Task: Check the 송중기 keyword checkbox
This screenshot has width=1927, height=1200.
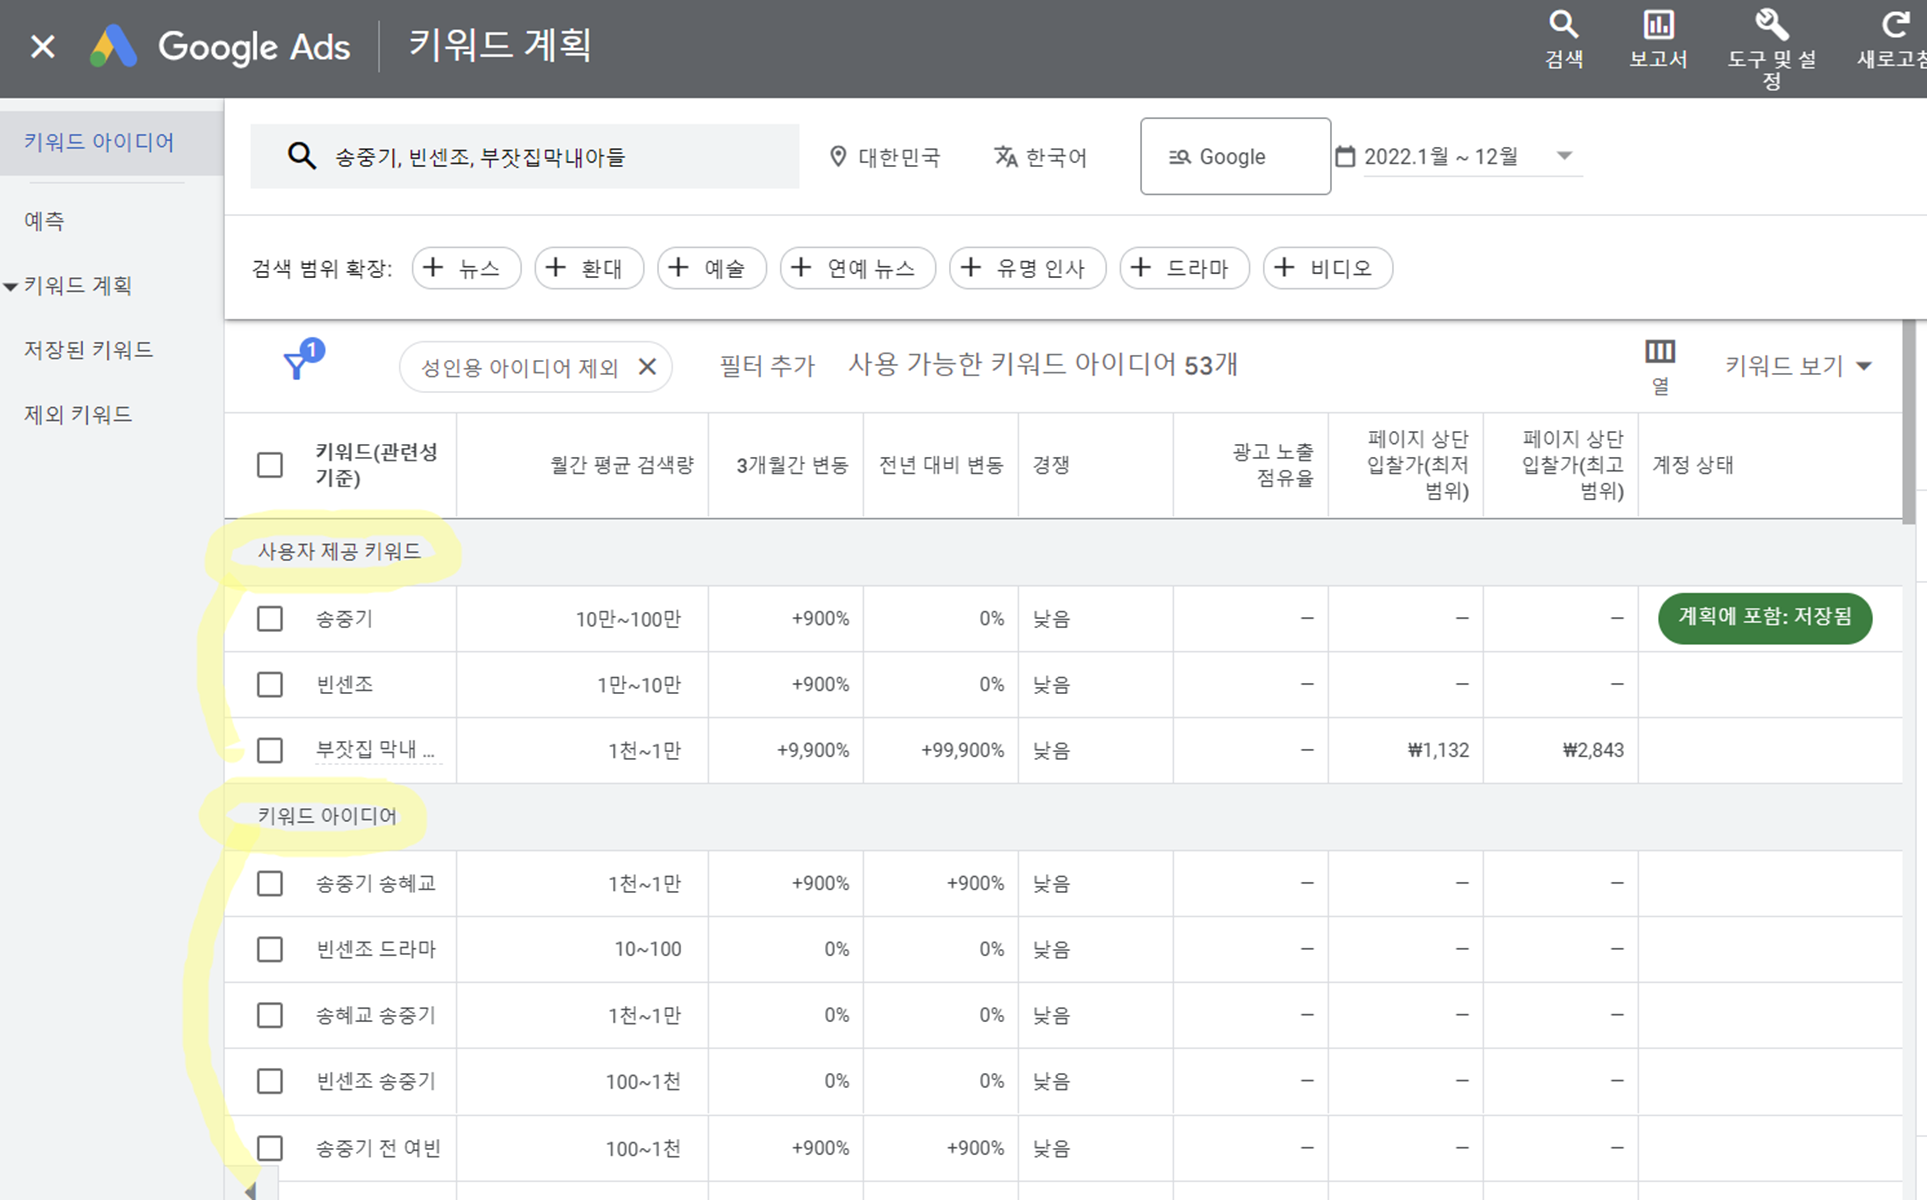Action: click(x=270, y=618)
